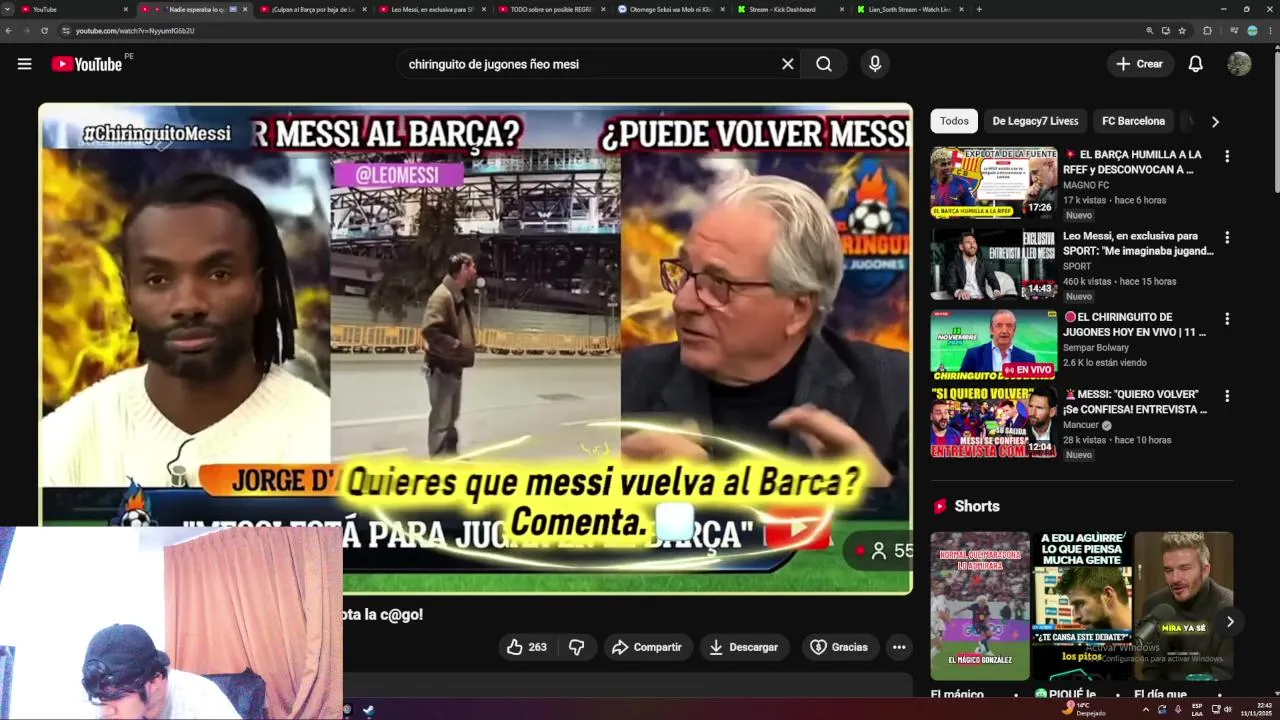Image resolution: width=1280 pixels, height=720 pixels.
Task: Switch to first YouTube browser tab
Action: [75, 9]
